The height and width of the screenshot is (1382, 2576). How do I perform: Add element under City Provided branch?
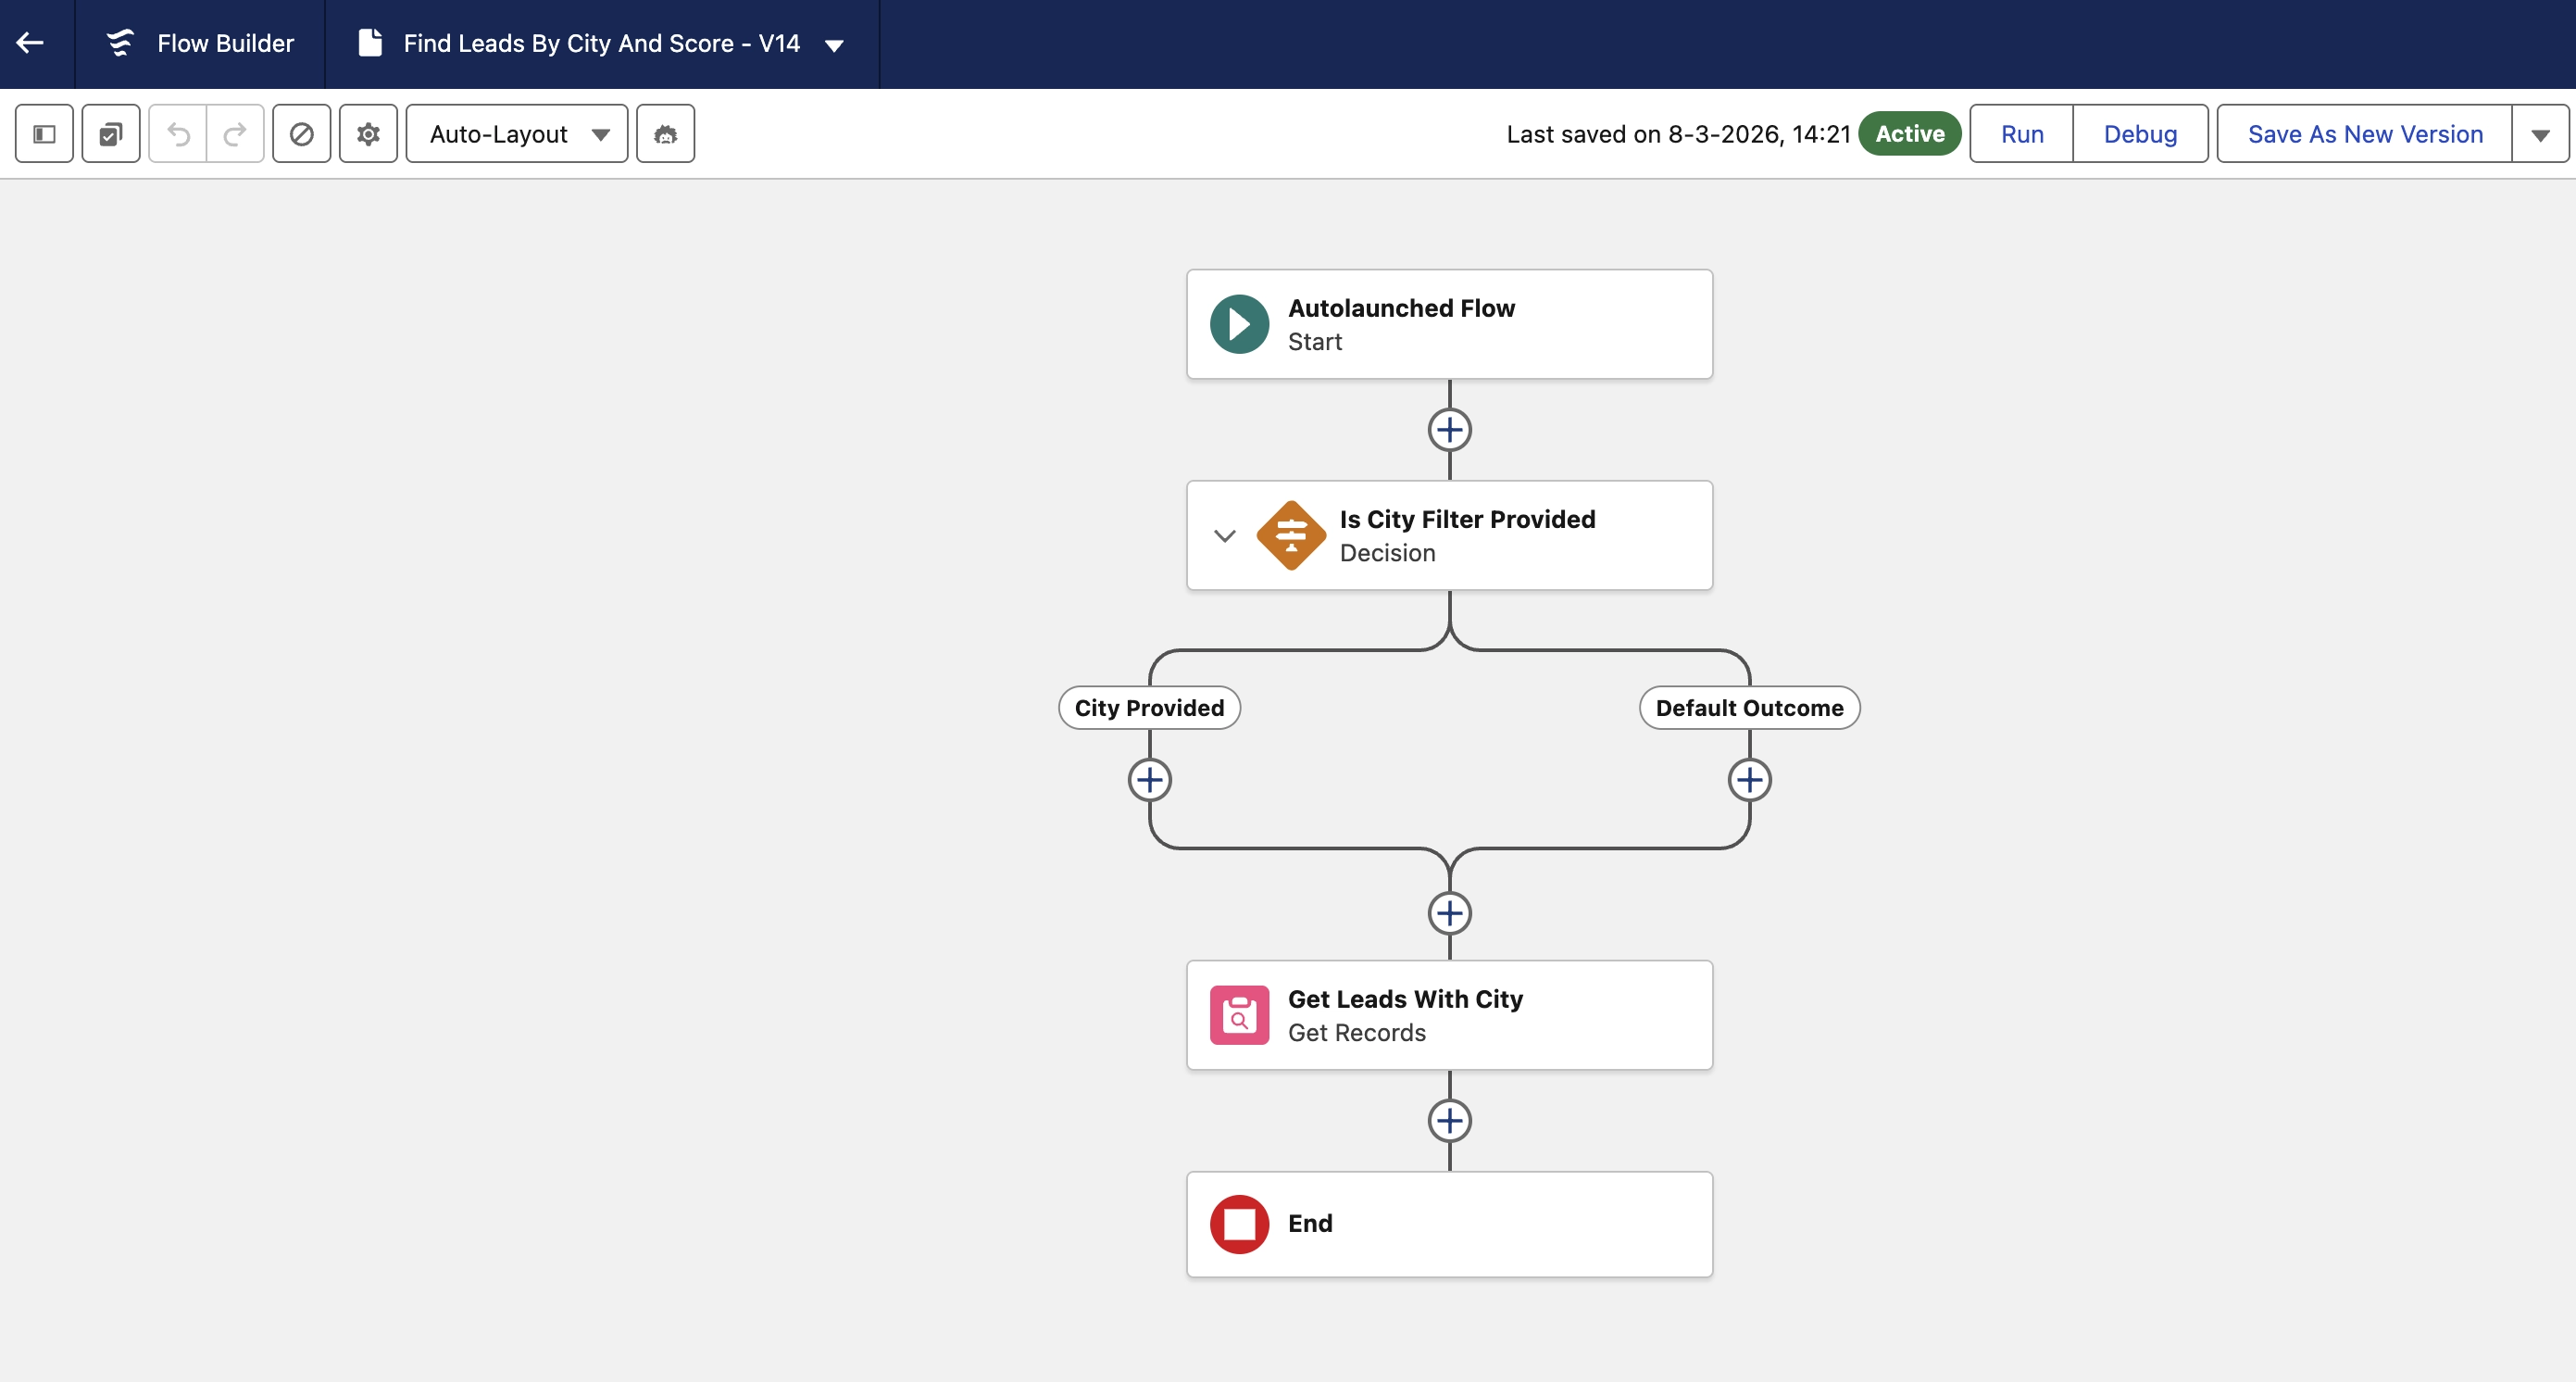(x=1149, y=781)
